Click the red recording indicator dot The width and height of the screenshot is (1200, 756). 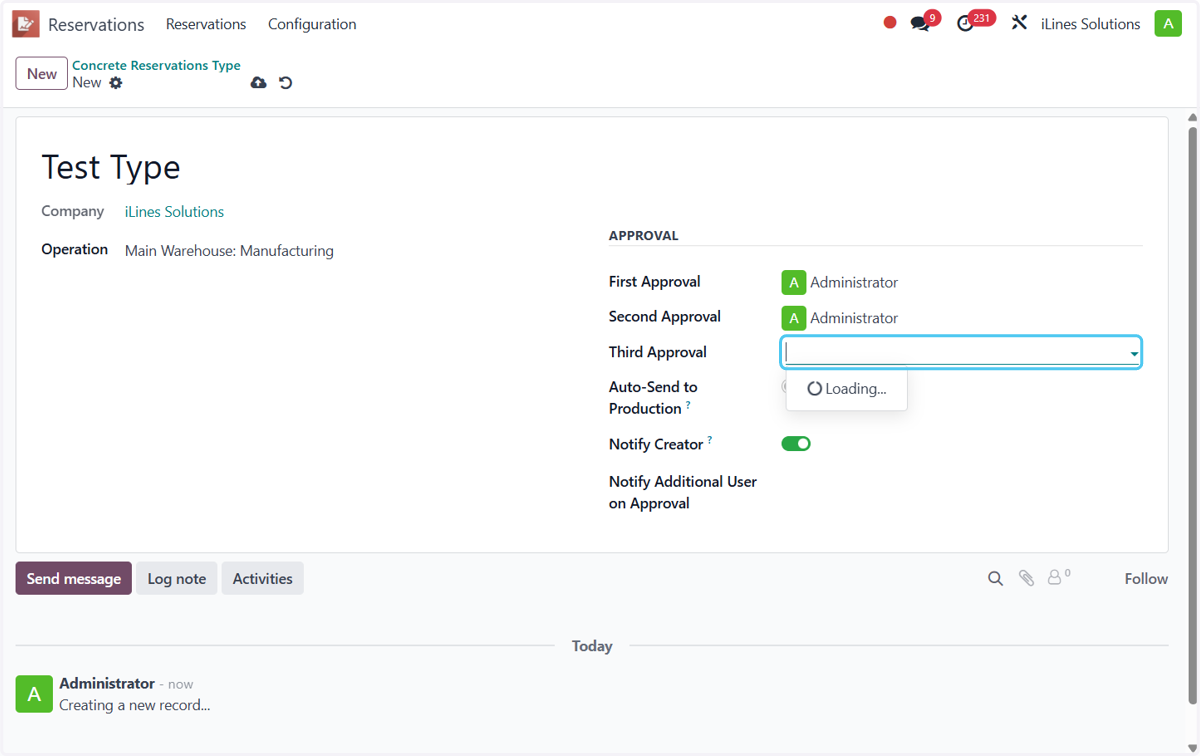890,23
